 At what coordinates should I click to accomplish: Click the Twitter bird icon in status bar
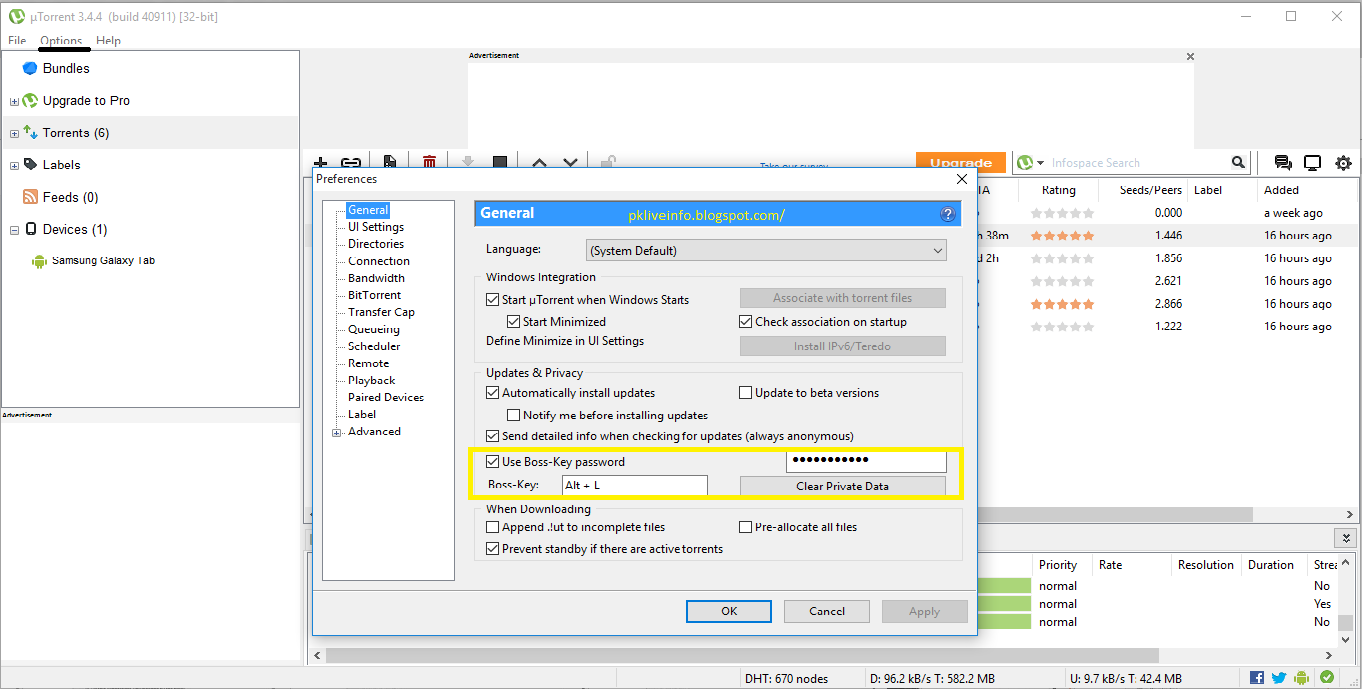[1279, 678]
